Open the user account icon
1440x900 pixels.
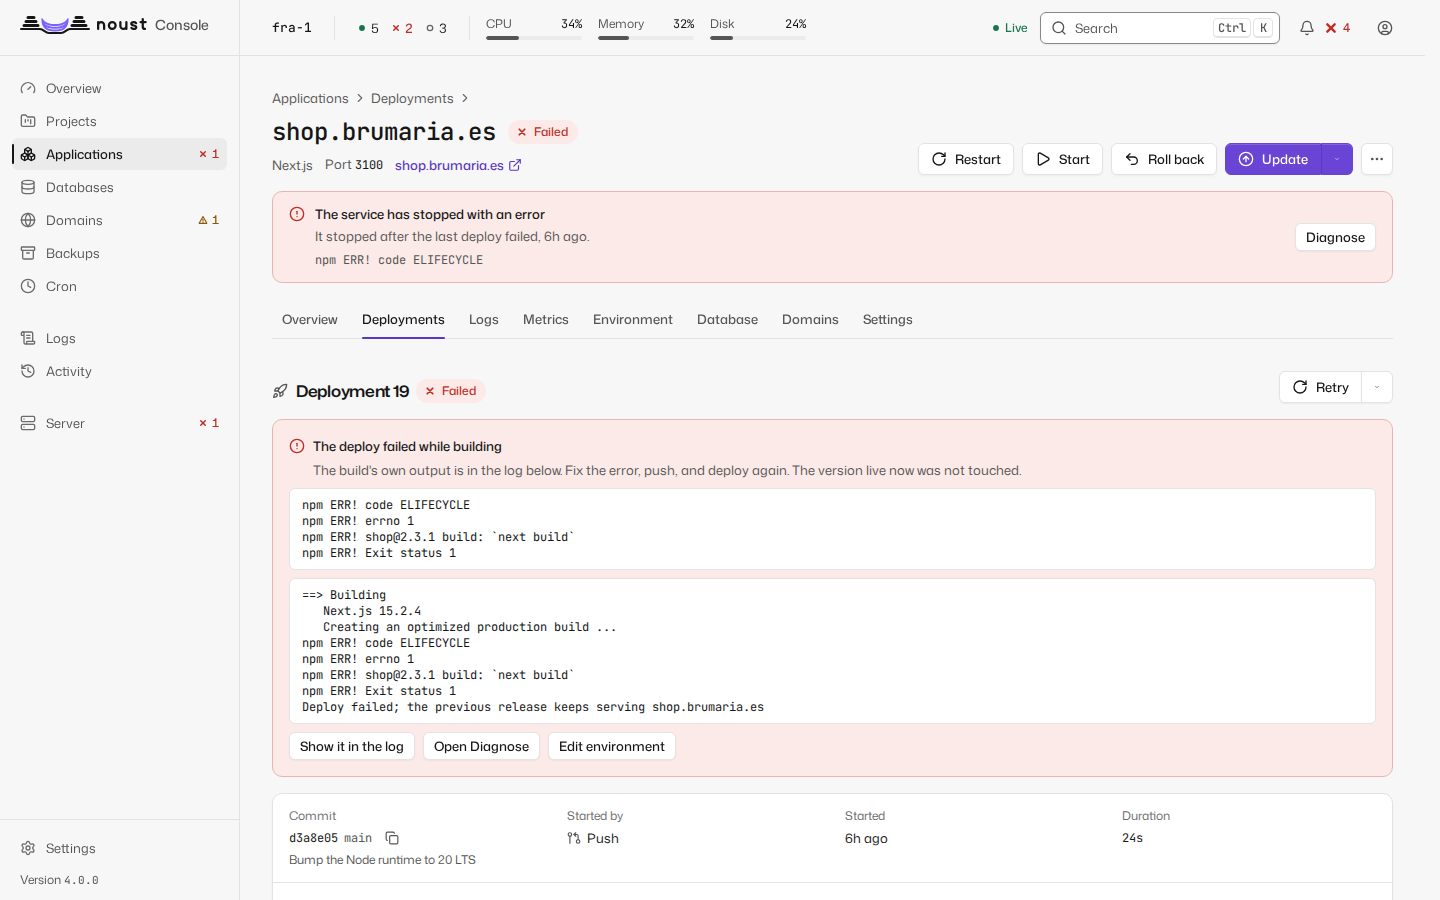1385,28
